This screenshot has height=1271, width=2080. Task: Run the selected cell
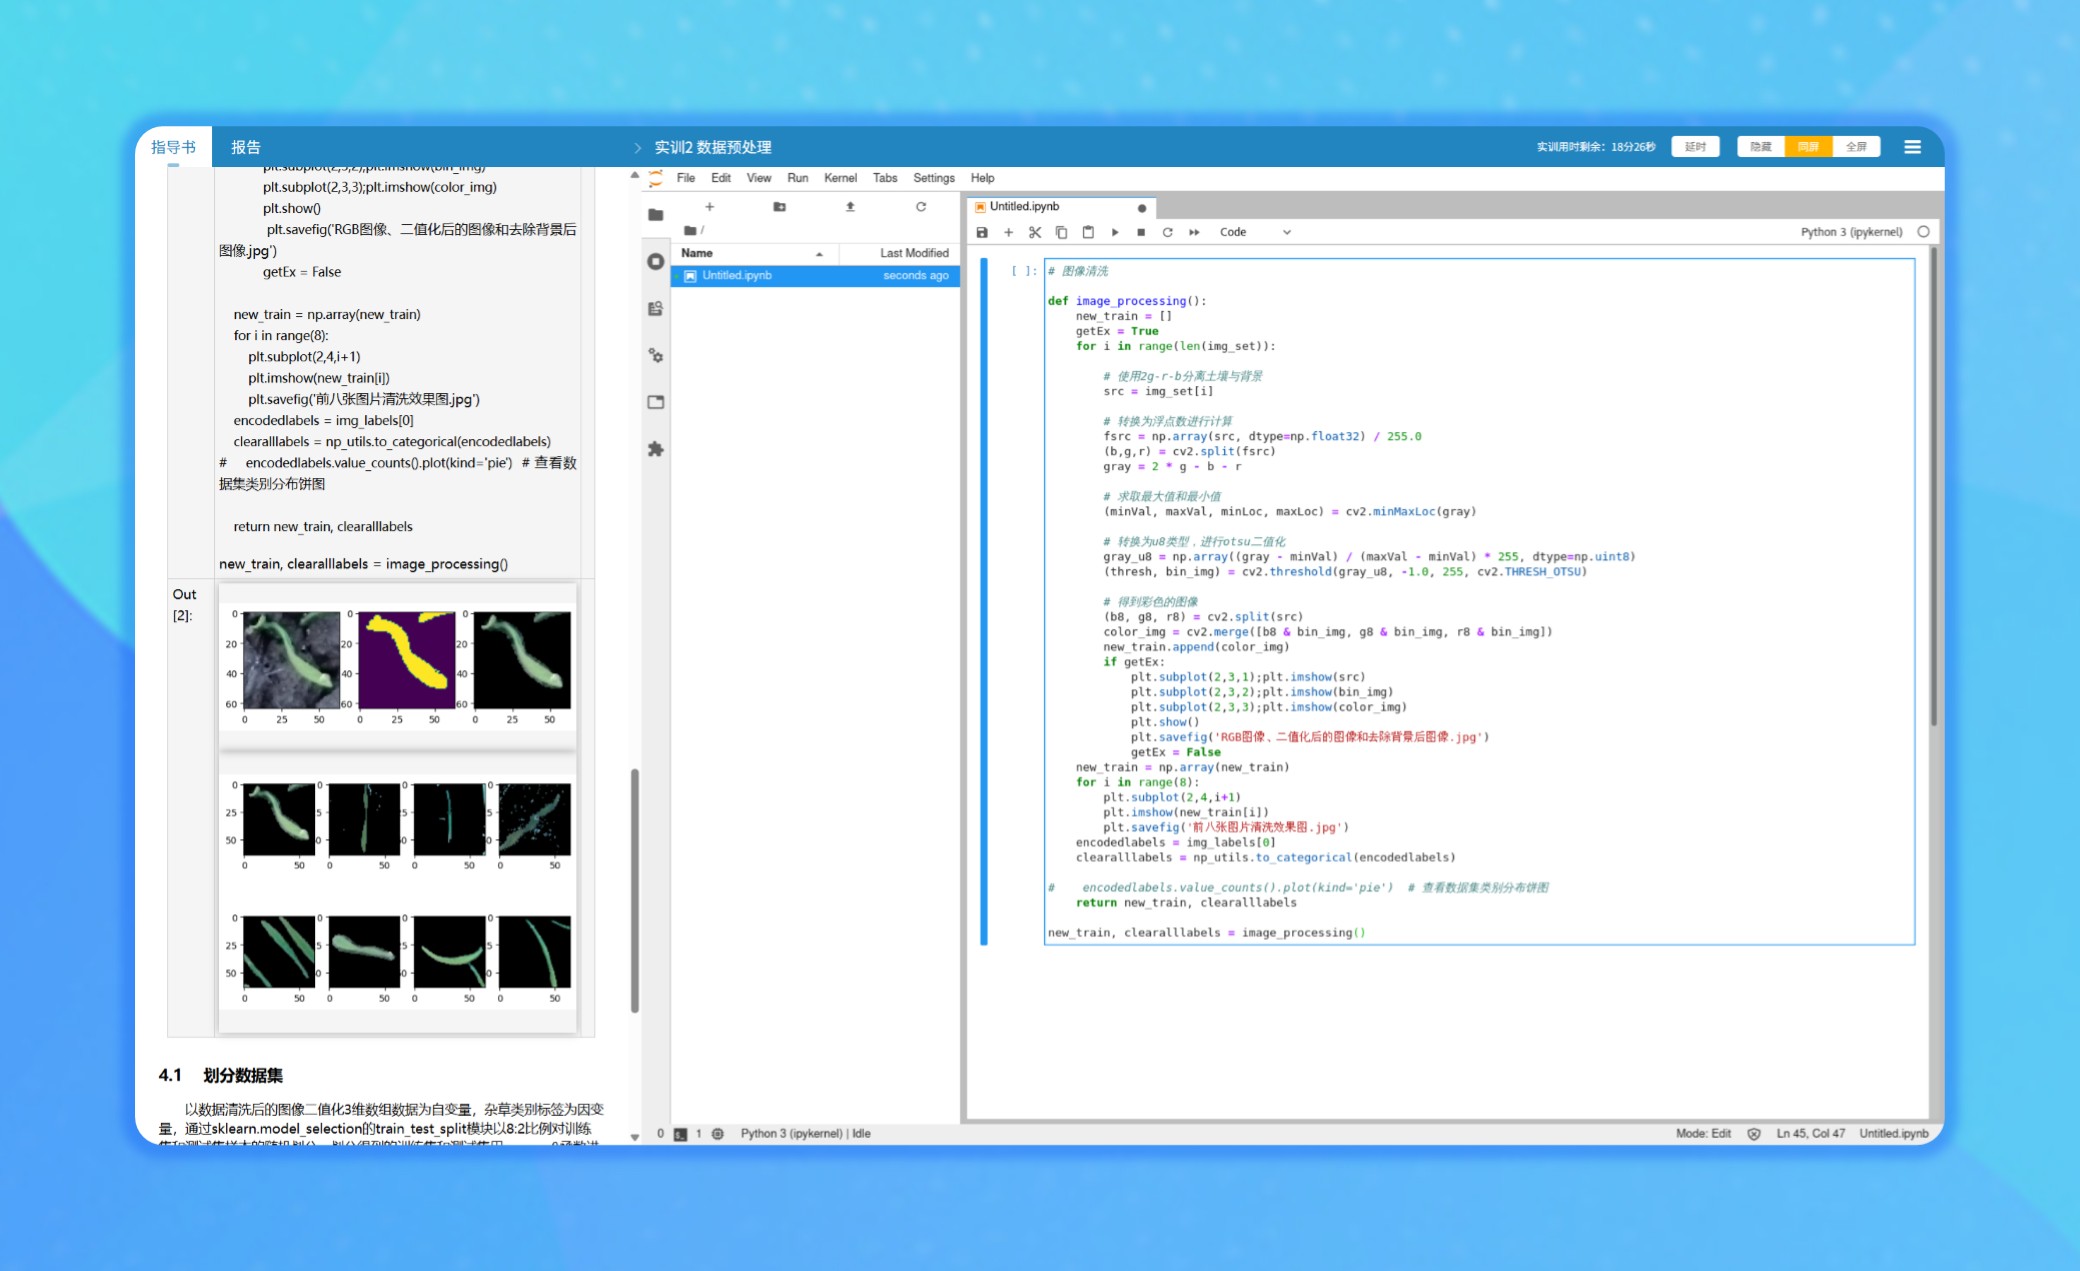tap(1115, 232)
